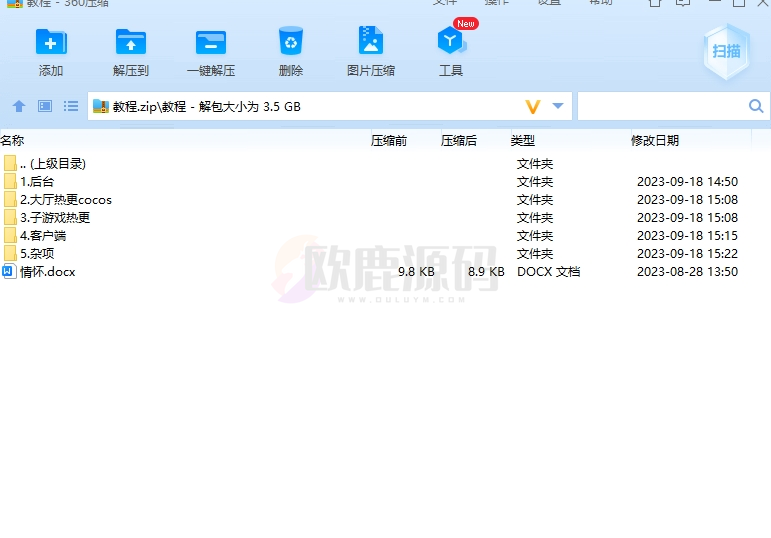Click the 删除 (Delete) recycle bin icon

[x=291, y=41]
